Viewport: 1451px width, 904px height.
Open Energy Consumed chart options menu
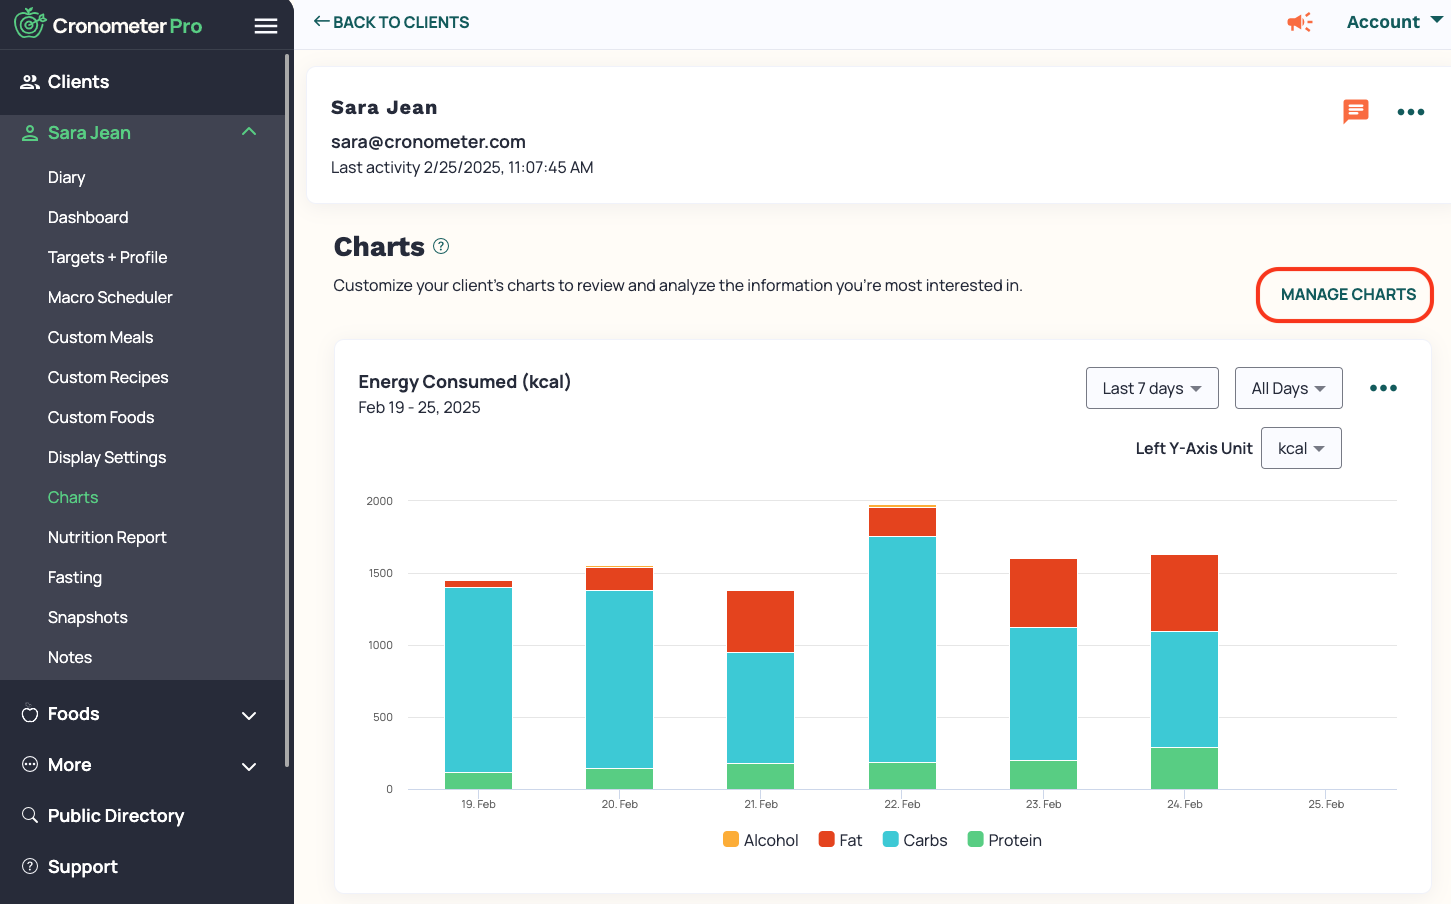[x=1383, y=388]
